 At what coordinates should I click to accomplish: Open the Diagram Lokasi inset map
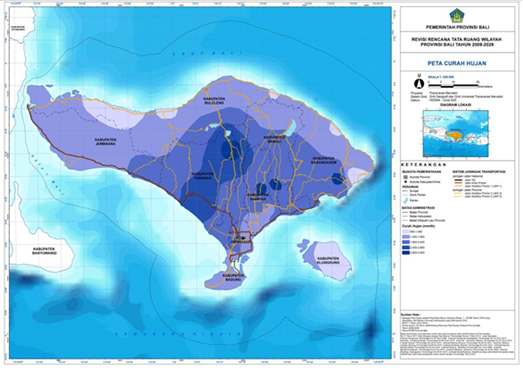click(456, 133)
